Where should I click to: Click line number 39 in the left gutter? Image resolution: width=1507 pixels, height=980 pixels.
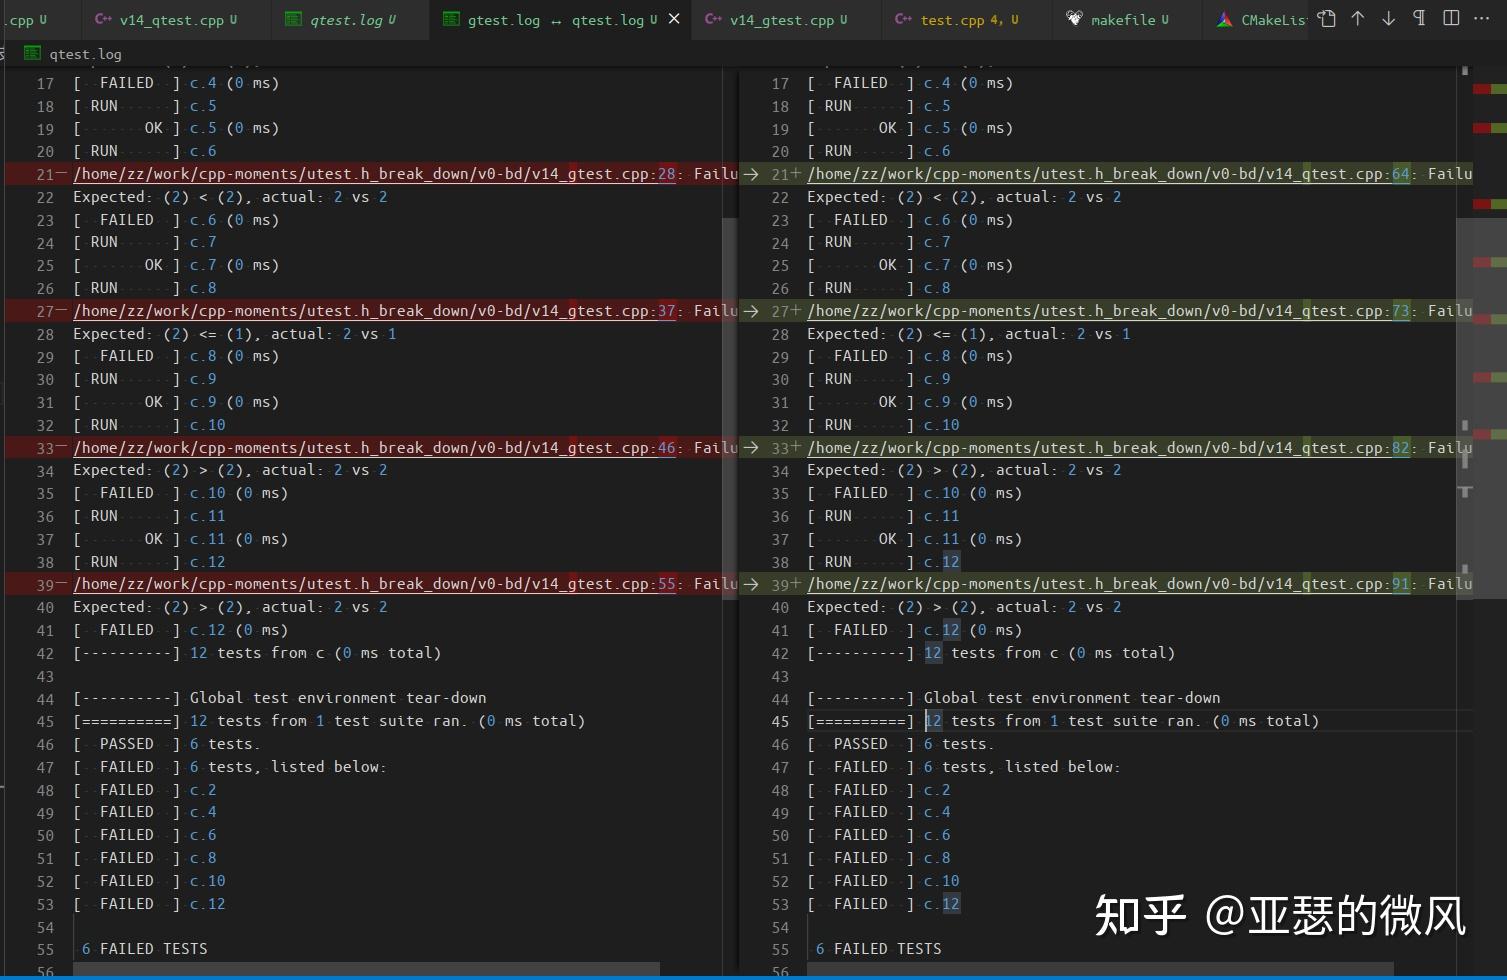click(46, 584)
